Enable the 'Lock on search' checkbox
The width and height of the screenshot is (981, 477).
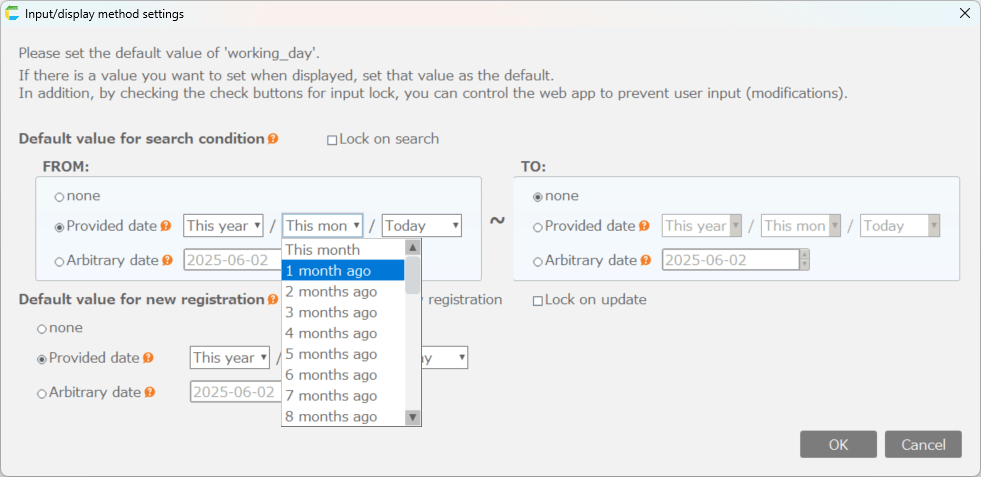pos(333,140)
